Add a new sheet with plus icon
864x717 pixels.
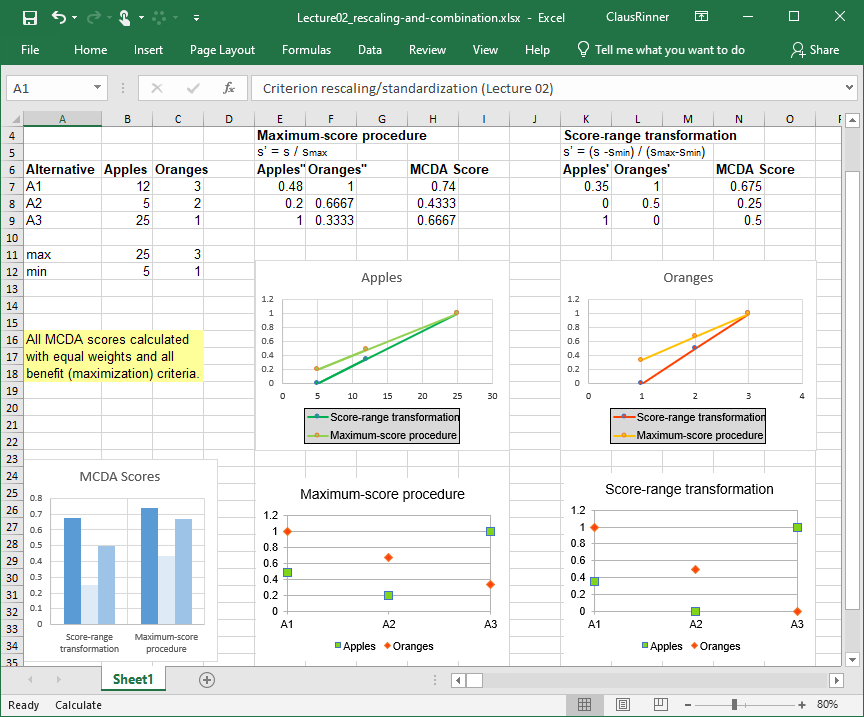click(x=207, y=680)
